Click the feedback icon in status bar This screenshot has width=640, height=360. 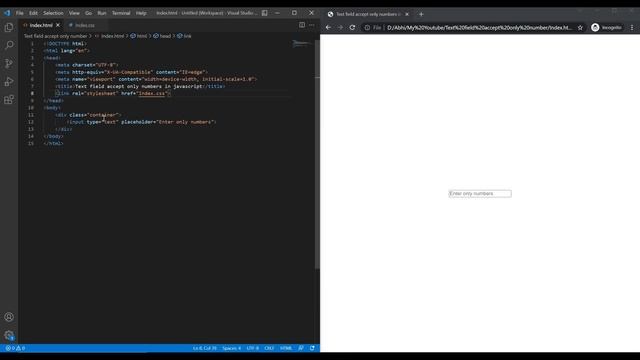(x=301, y=348)
